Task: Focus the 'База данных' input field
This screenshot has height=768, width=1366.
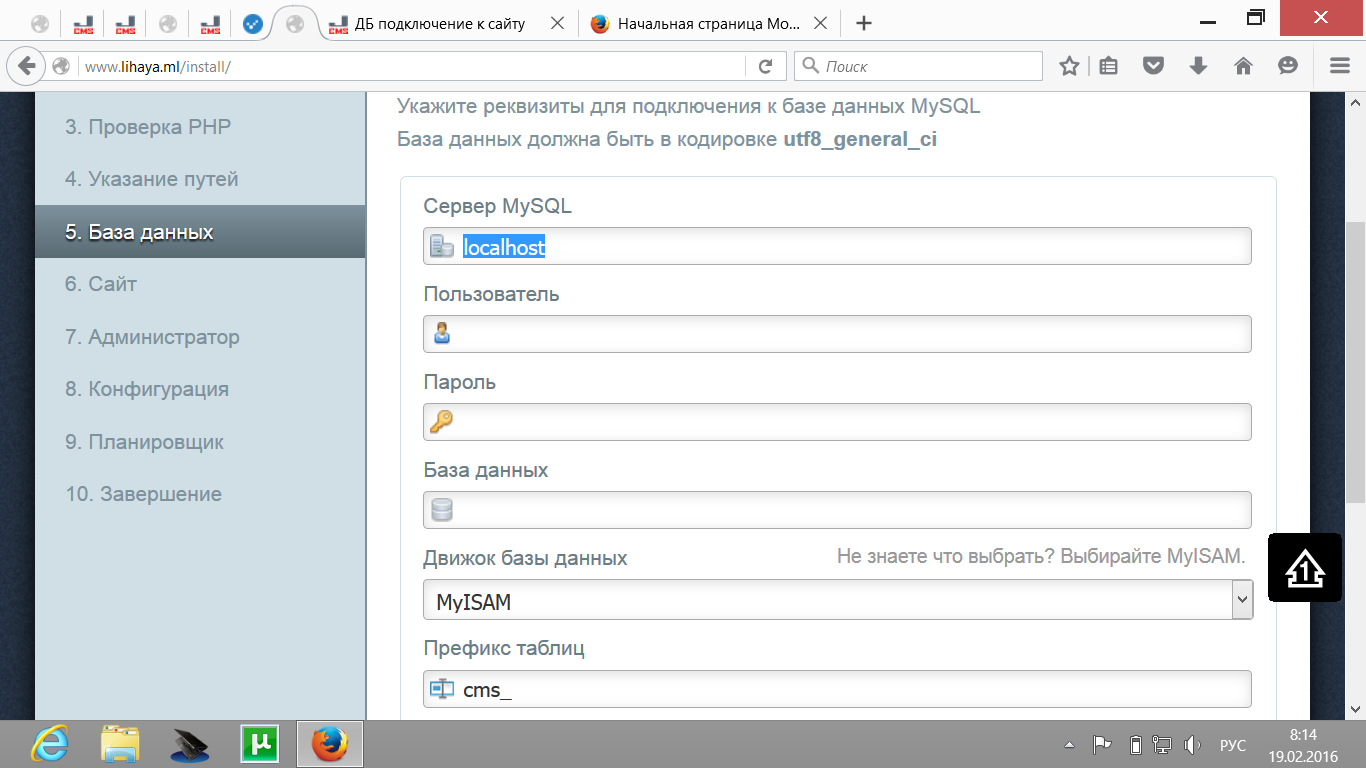Action: [837, 510]
